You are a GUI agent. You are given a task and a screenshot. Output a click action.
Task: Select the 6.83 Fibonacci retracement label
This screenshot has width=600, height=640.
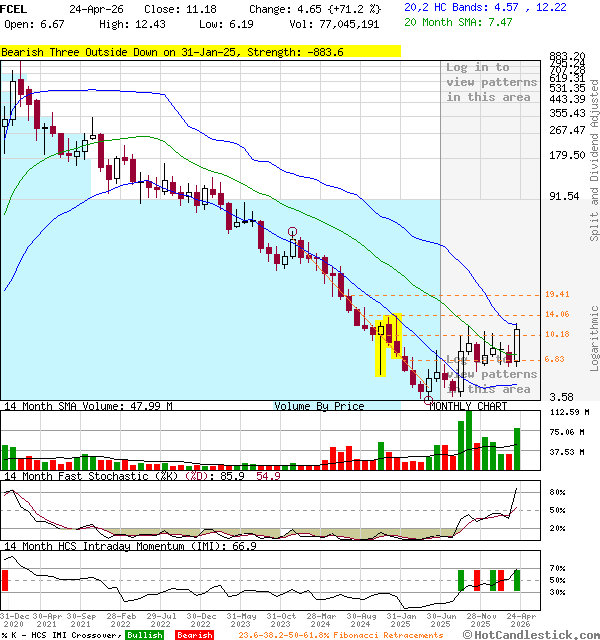tap(556, 359)
